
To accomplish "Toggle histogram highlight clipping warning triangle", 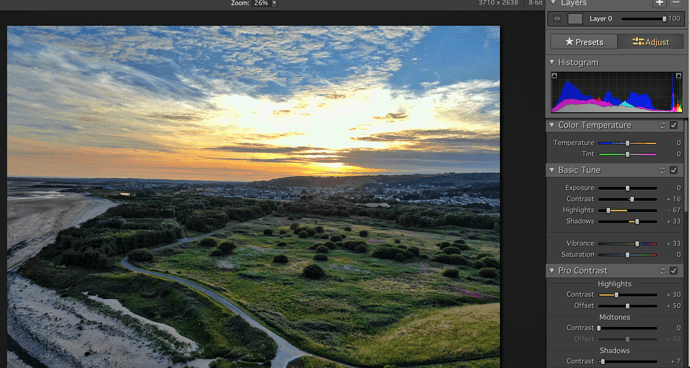I will click(x=678, y=76).
